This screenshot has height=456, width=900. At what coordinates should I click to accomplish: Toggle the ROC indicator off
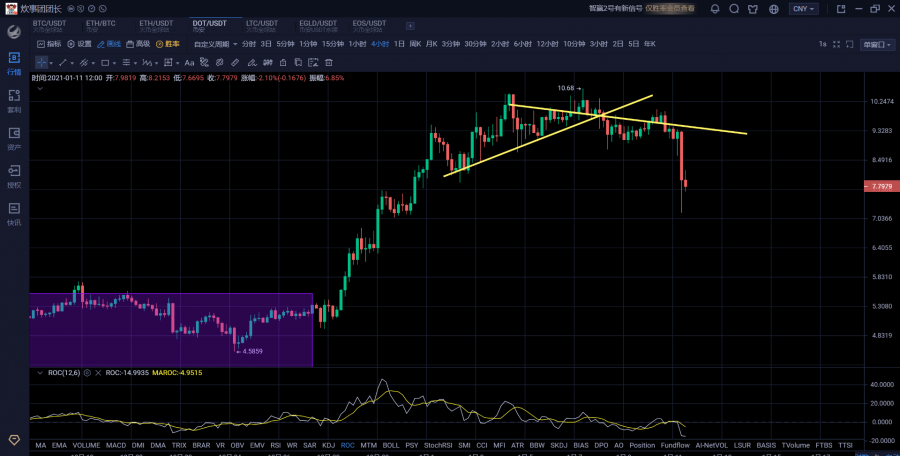[347, 445]
